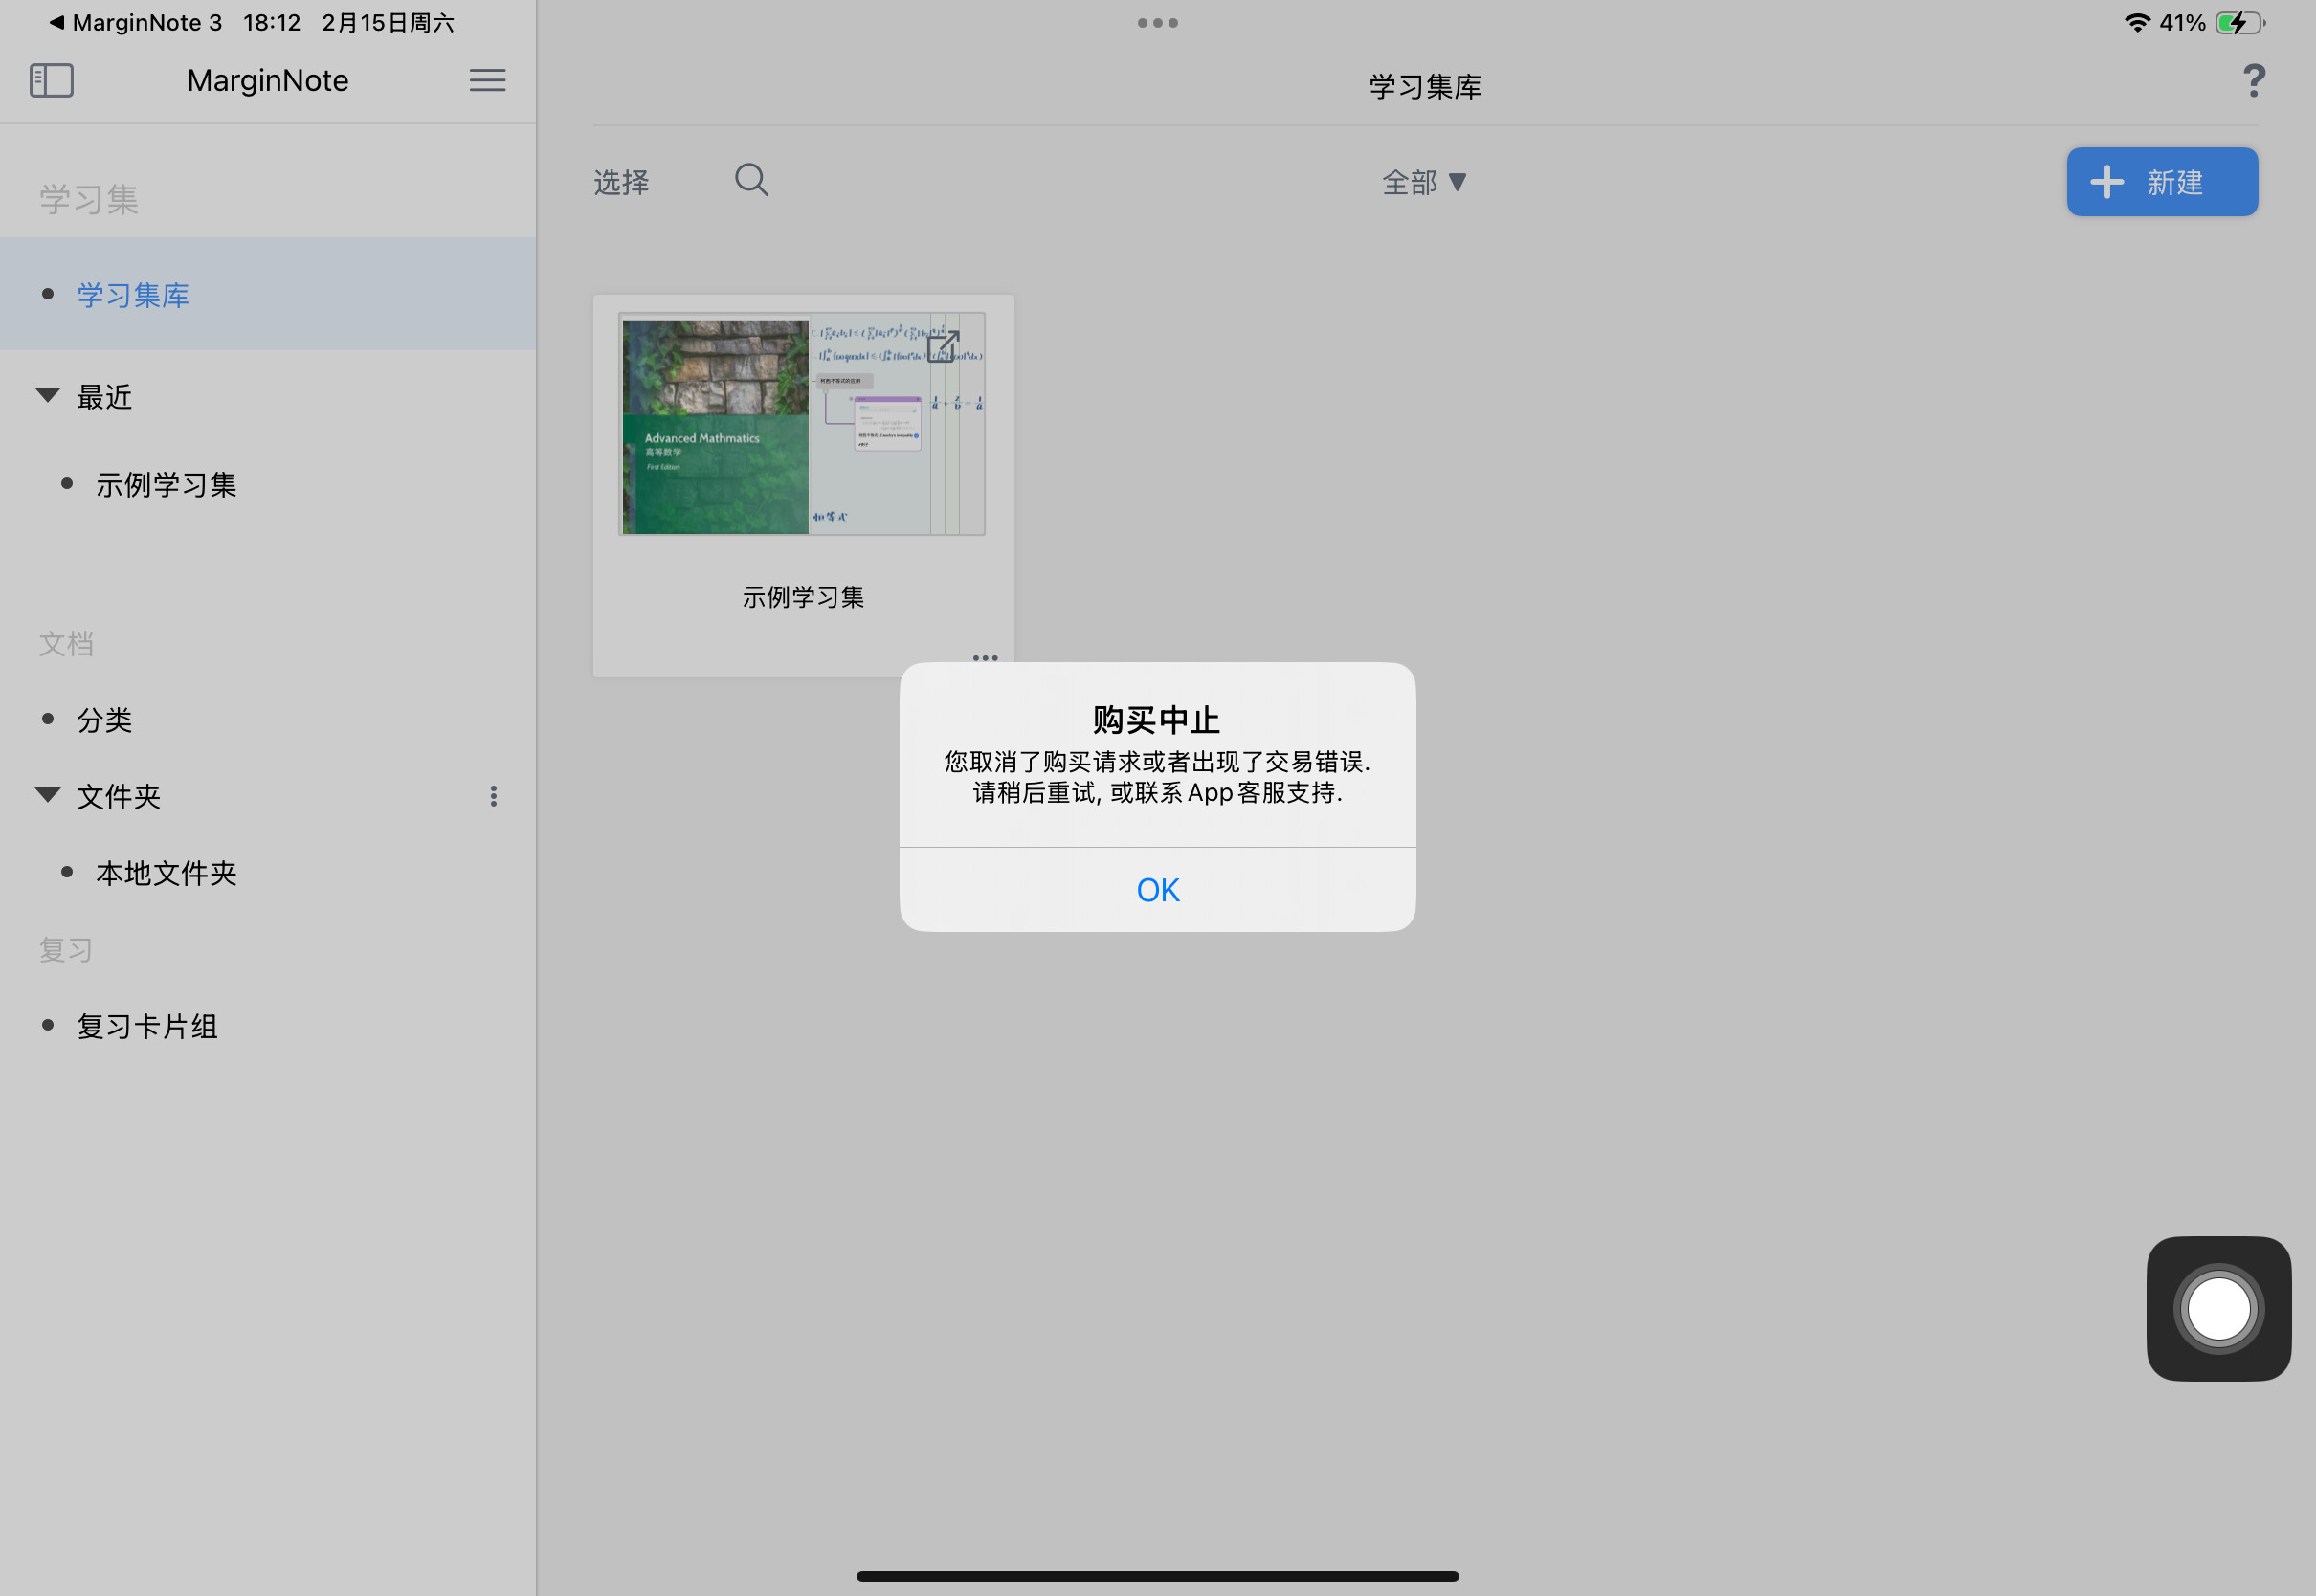Tap the AssistiveTouch floating button
This screenshot has width=2316, height=1596.
(2218, 1308)
